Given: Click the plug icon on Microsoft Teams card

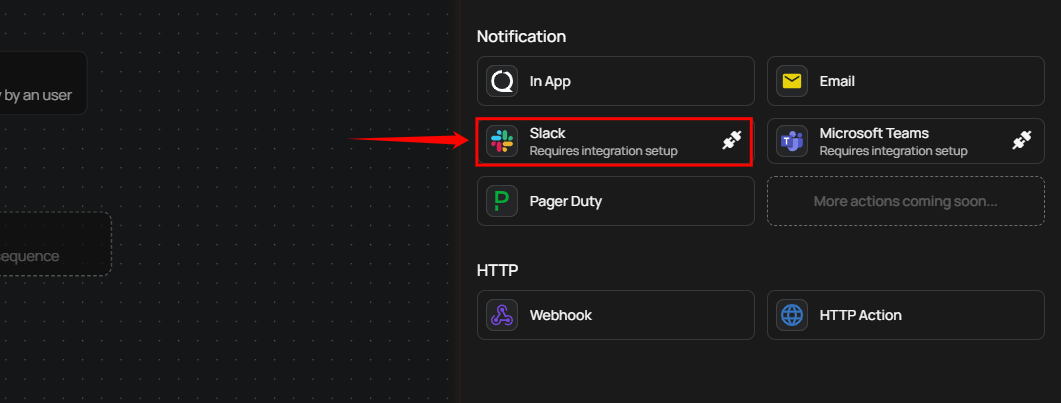Looking at the screenshot, I should click(x=1022, y=141).
